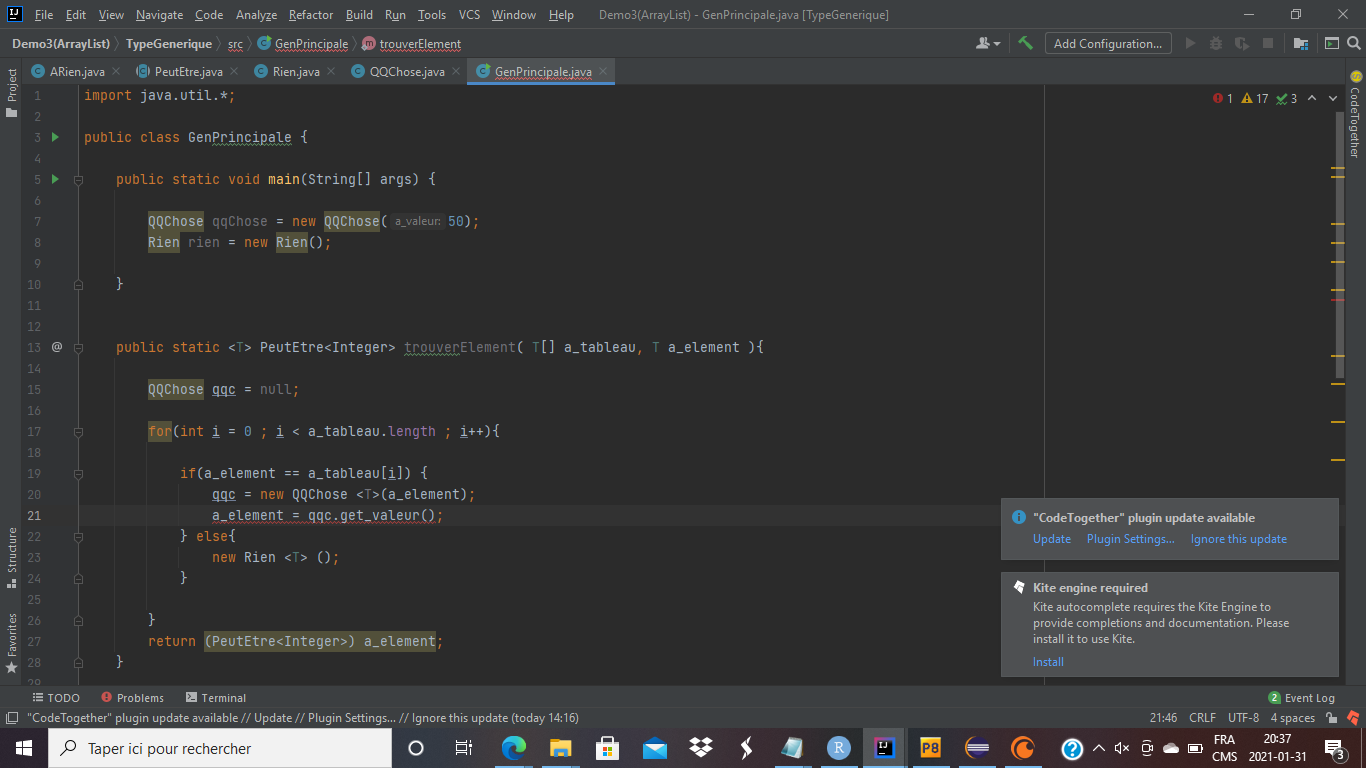
Task: Open the Build Project hammer icon
Action: click(x=1024, y=44)
